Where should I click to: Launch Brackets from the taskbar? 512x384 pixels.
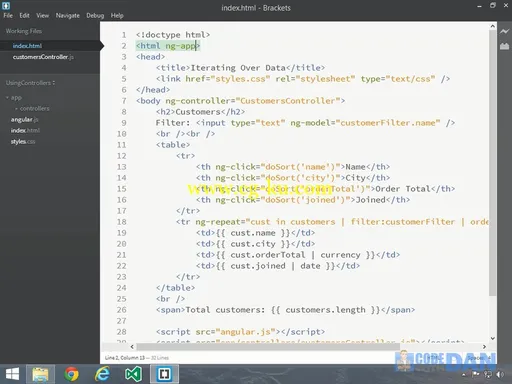(164, 374)
